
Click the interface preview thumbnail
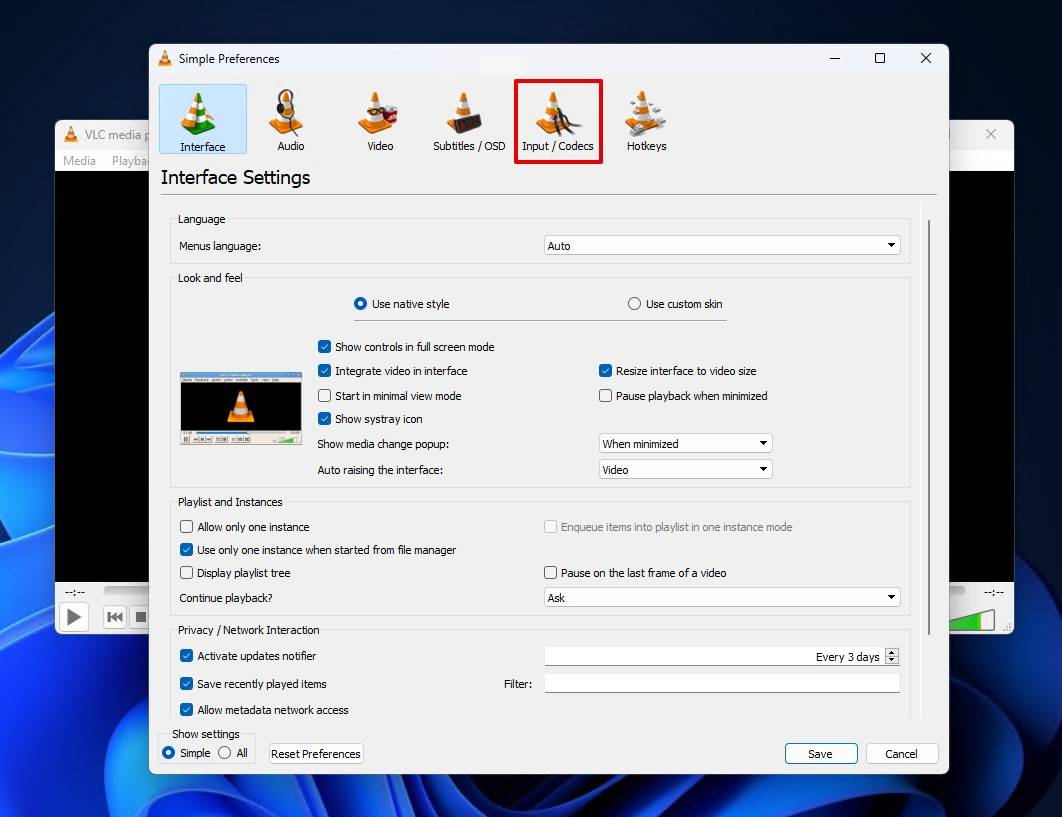(x=240, y=408)
